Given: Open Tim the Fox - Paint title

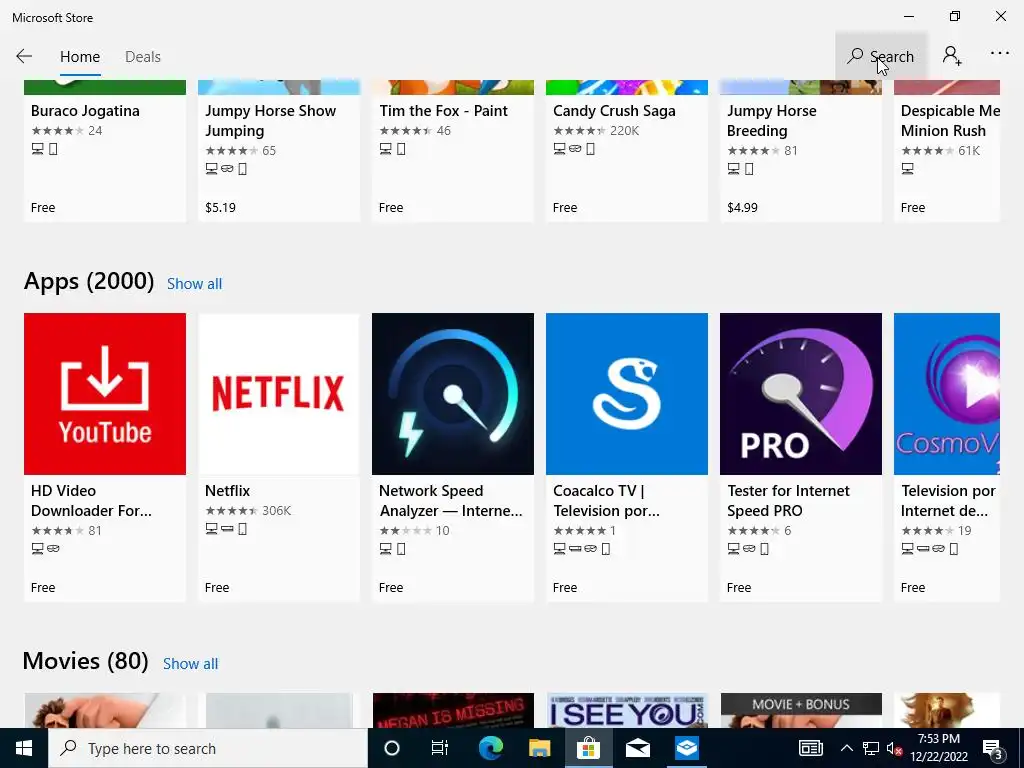Looking at the screenshot, I should pyautogui.click(x=443, y=111).
